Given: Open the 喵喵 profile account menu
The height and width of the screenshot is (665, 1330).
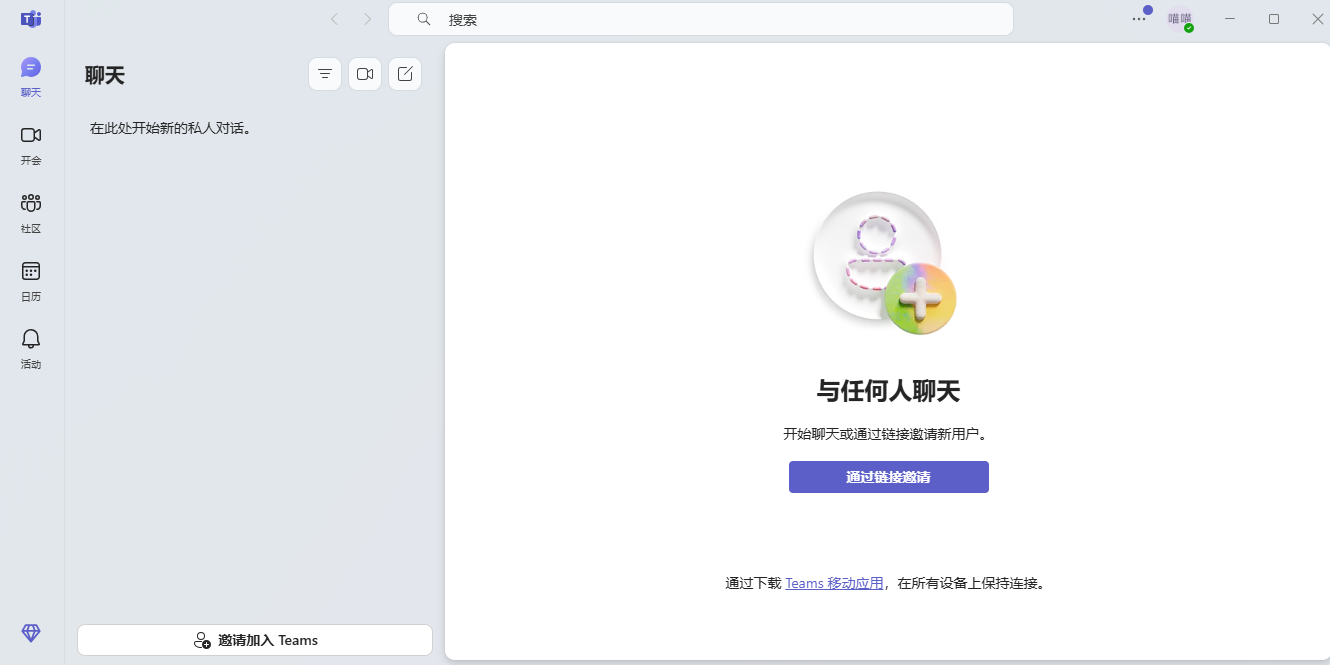Looking at the screenshot, I should [x=1181, y=19].
